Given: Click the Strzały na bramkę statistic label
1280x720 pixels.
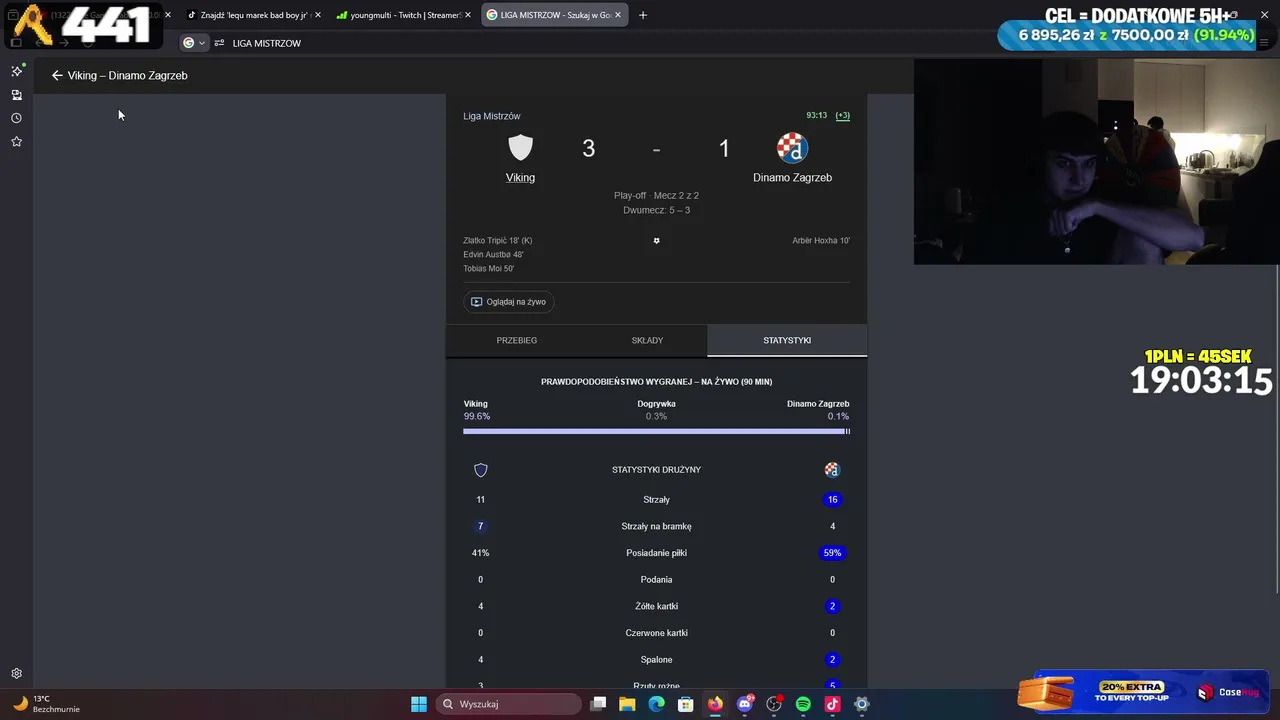Looking at the screenshot, I should click(x=656, y=527).
